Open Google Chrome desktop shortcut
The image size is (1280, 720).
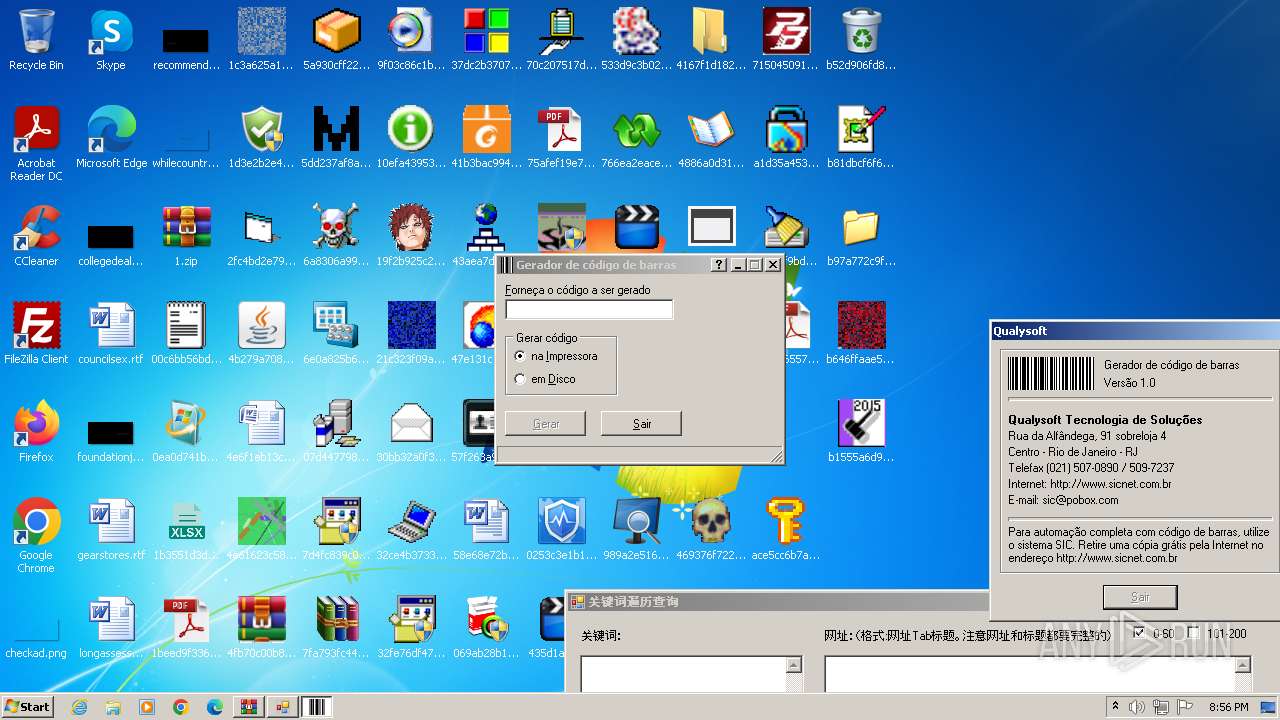point(36,536)
